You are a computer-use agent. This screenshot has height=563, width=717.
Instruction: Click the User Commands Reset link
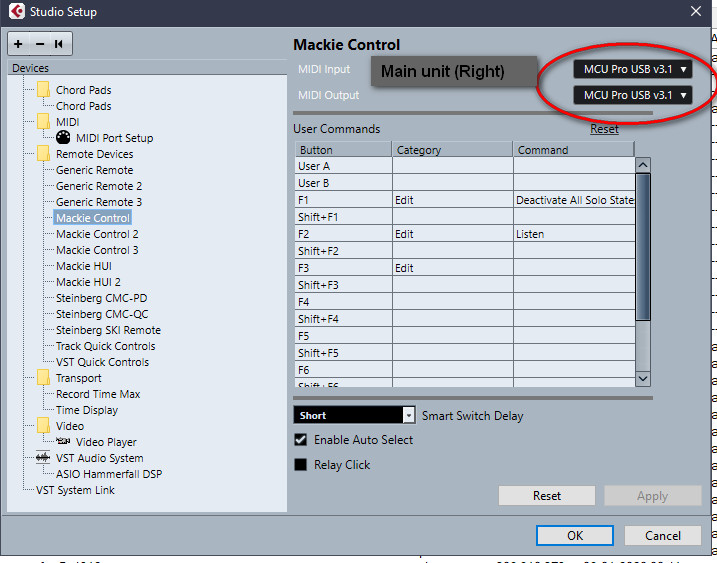[604, 129]
